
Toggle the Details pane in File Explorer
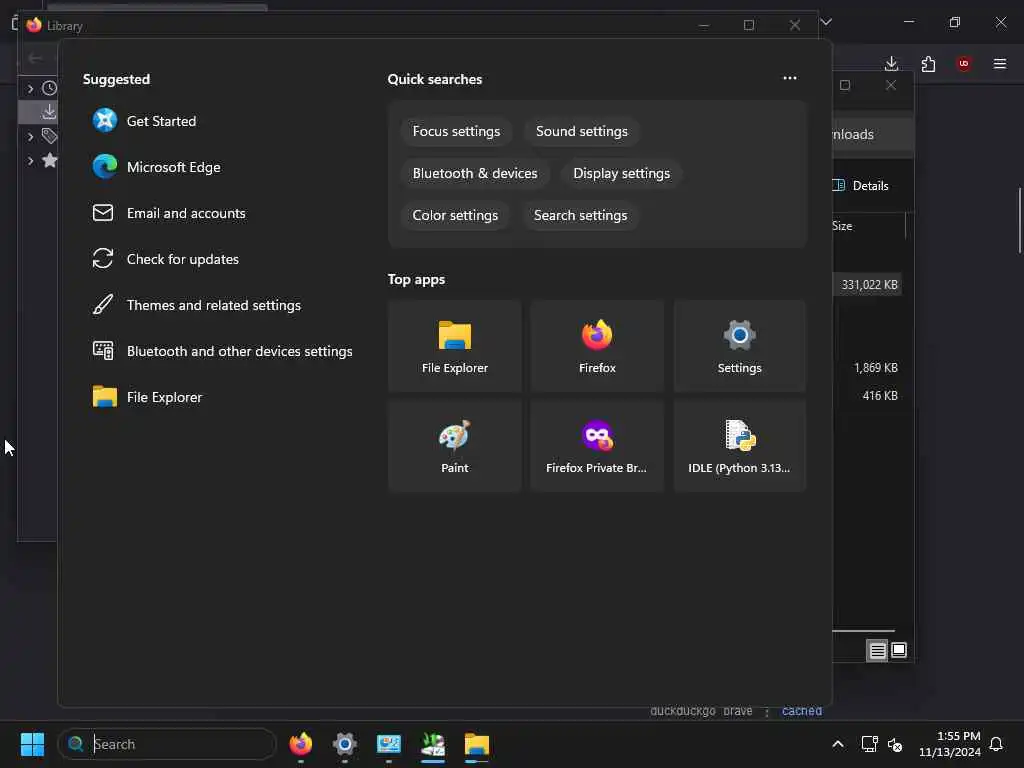(861, 185)
